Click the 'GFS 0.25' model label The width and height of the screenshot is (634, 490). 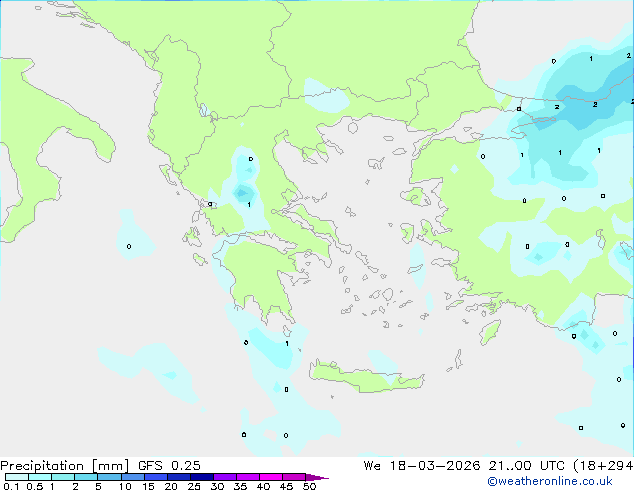pyautogui.click(x=169, y=466)
